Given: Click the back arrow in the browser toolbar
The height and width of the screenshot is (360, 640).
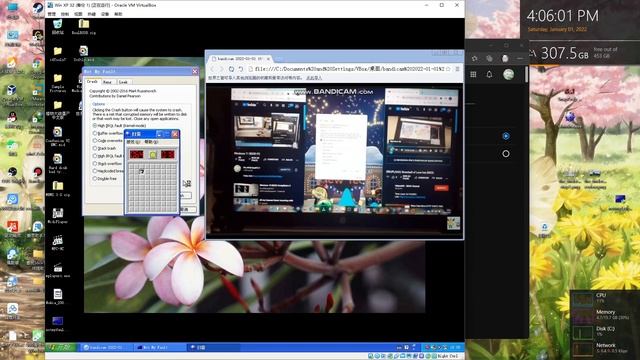Looking at the screenshot, I should click(x=213, y=69).
